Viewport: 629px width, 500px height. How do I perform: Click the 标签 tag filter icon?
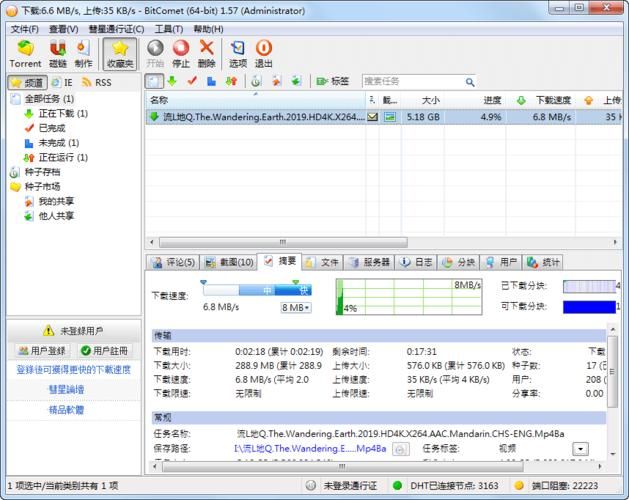333,81
